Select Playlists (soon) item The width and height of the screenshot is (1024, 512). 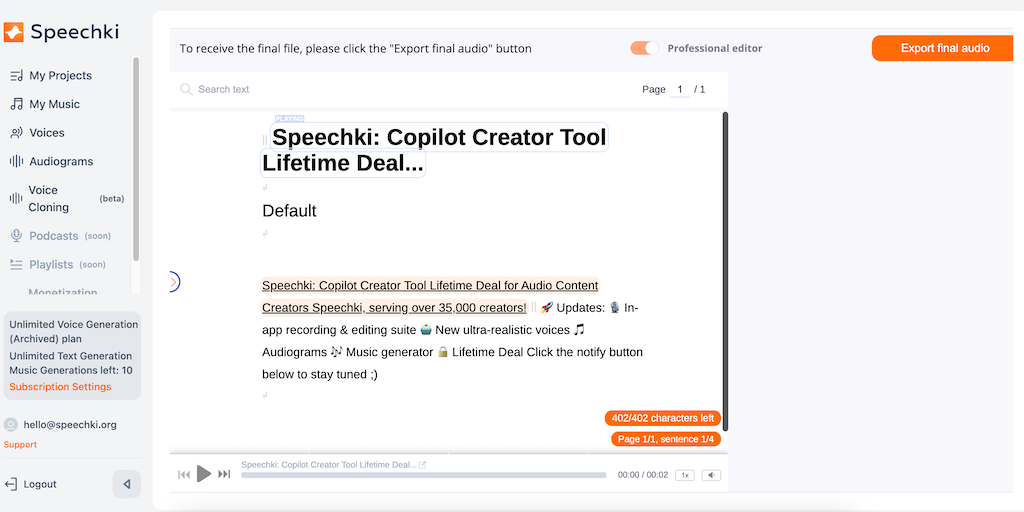67,264
